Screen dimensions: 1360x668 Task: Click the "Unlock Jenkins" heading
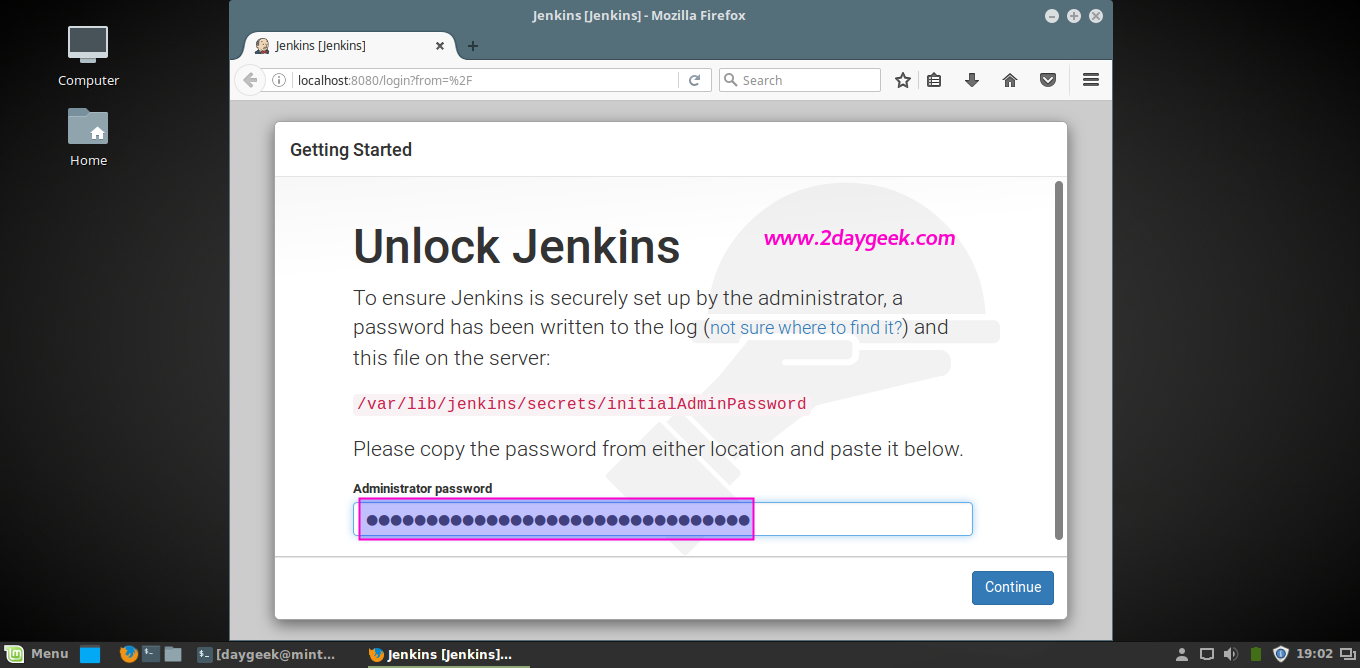(517, 246)
